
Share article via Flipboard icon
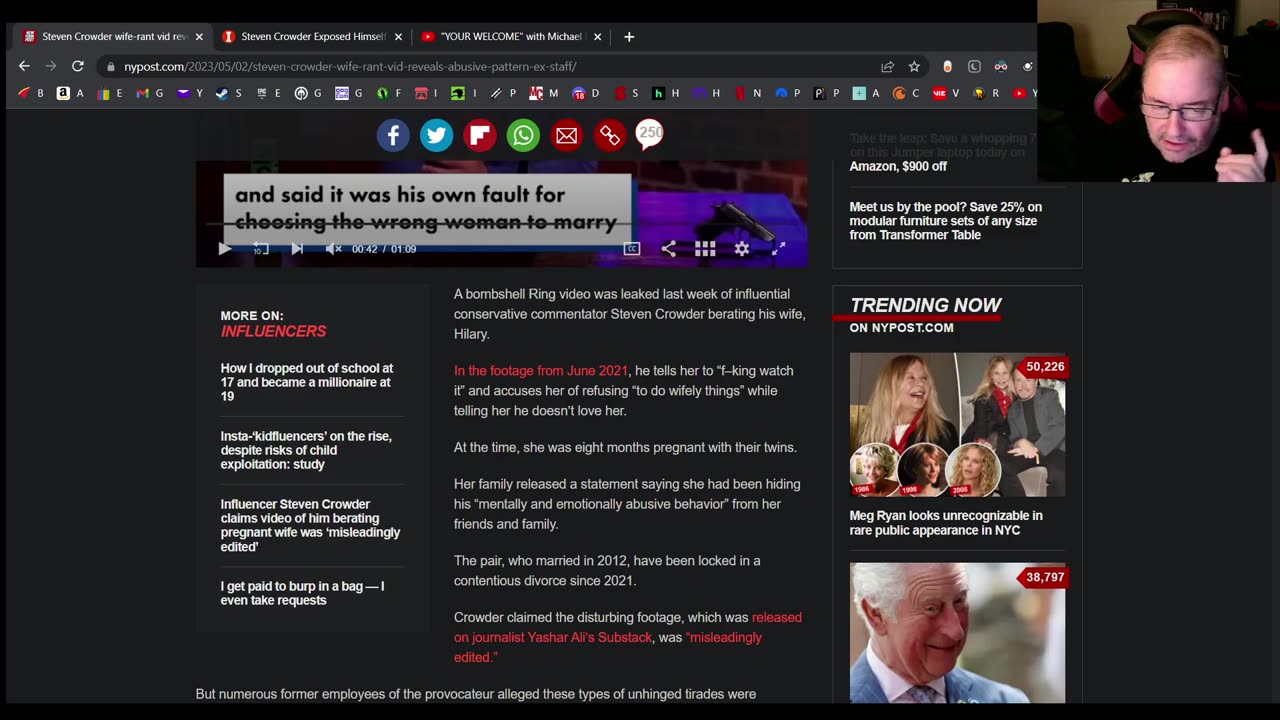click(x=480, y=135)
